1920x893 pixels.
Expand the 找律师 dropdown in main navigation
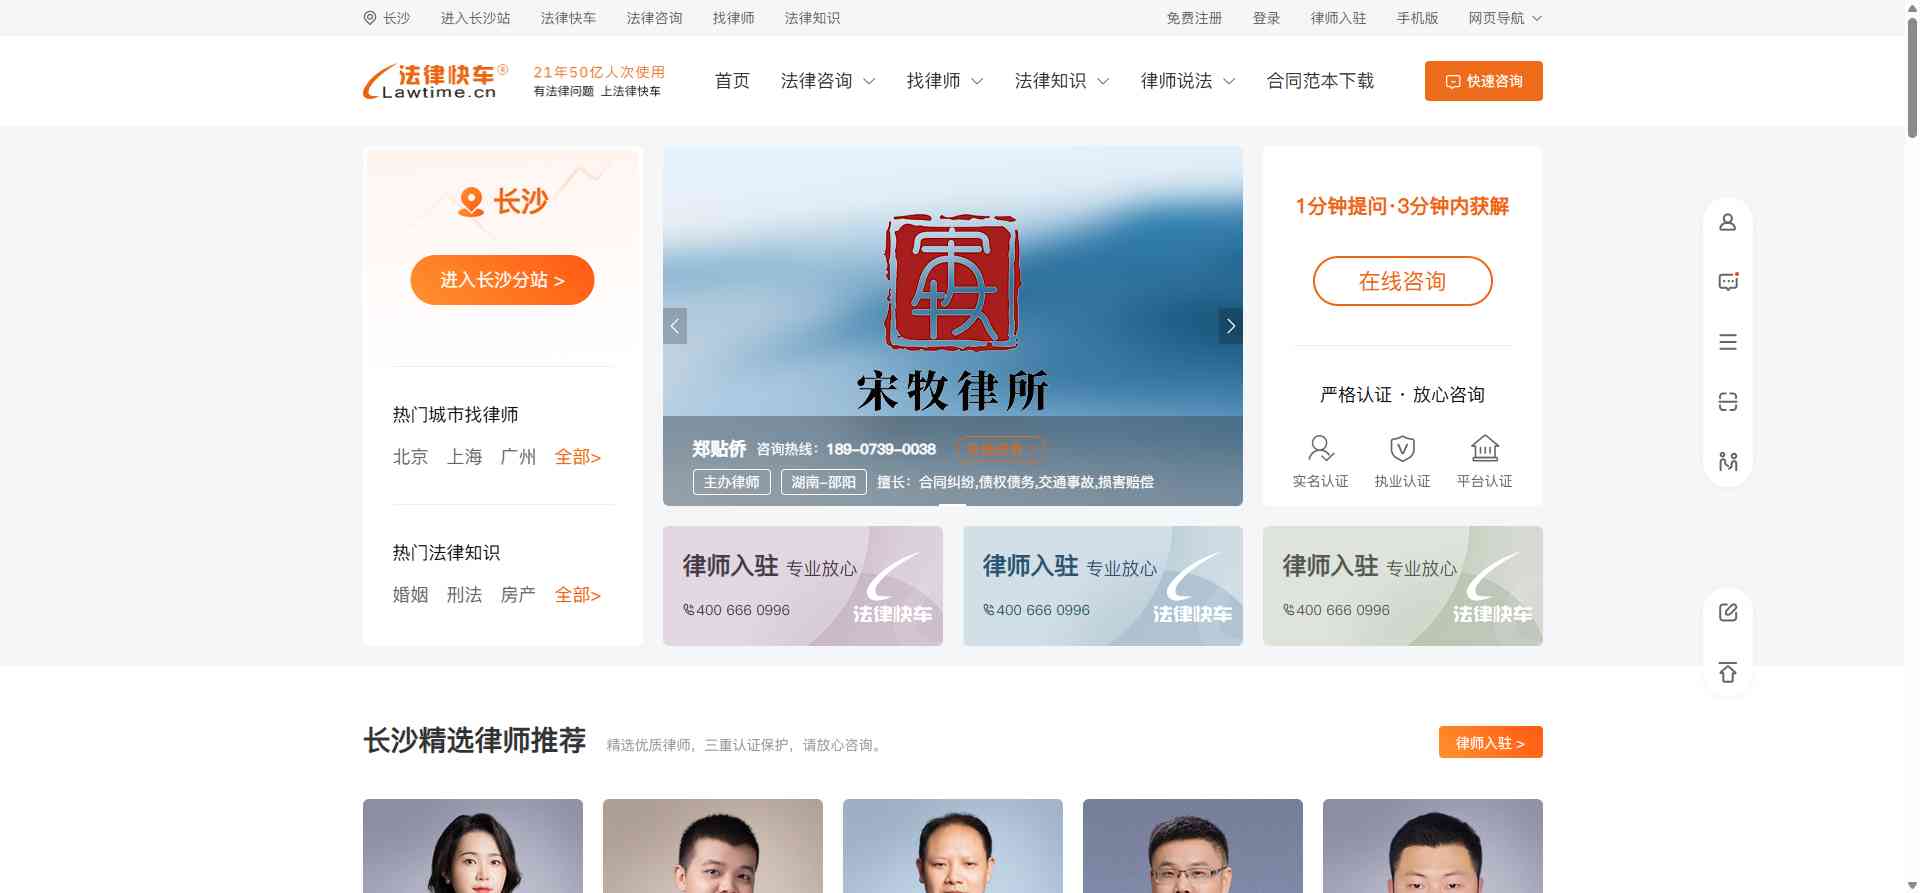click(945, 81)
